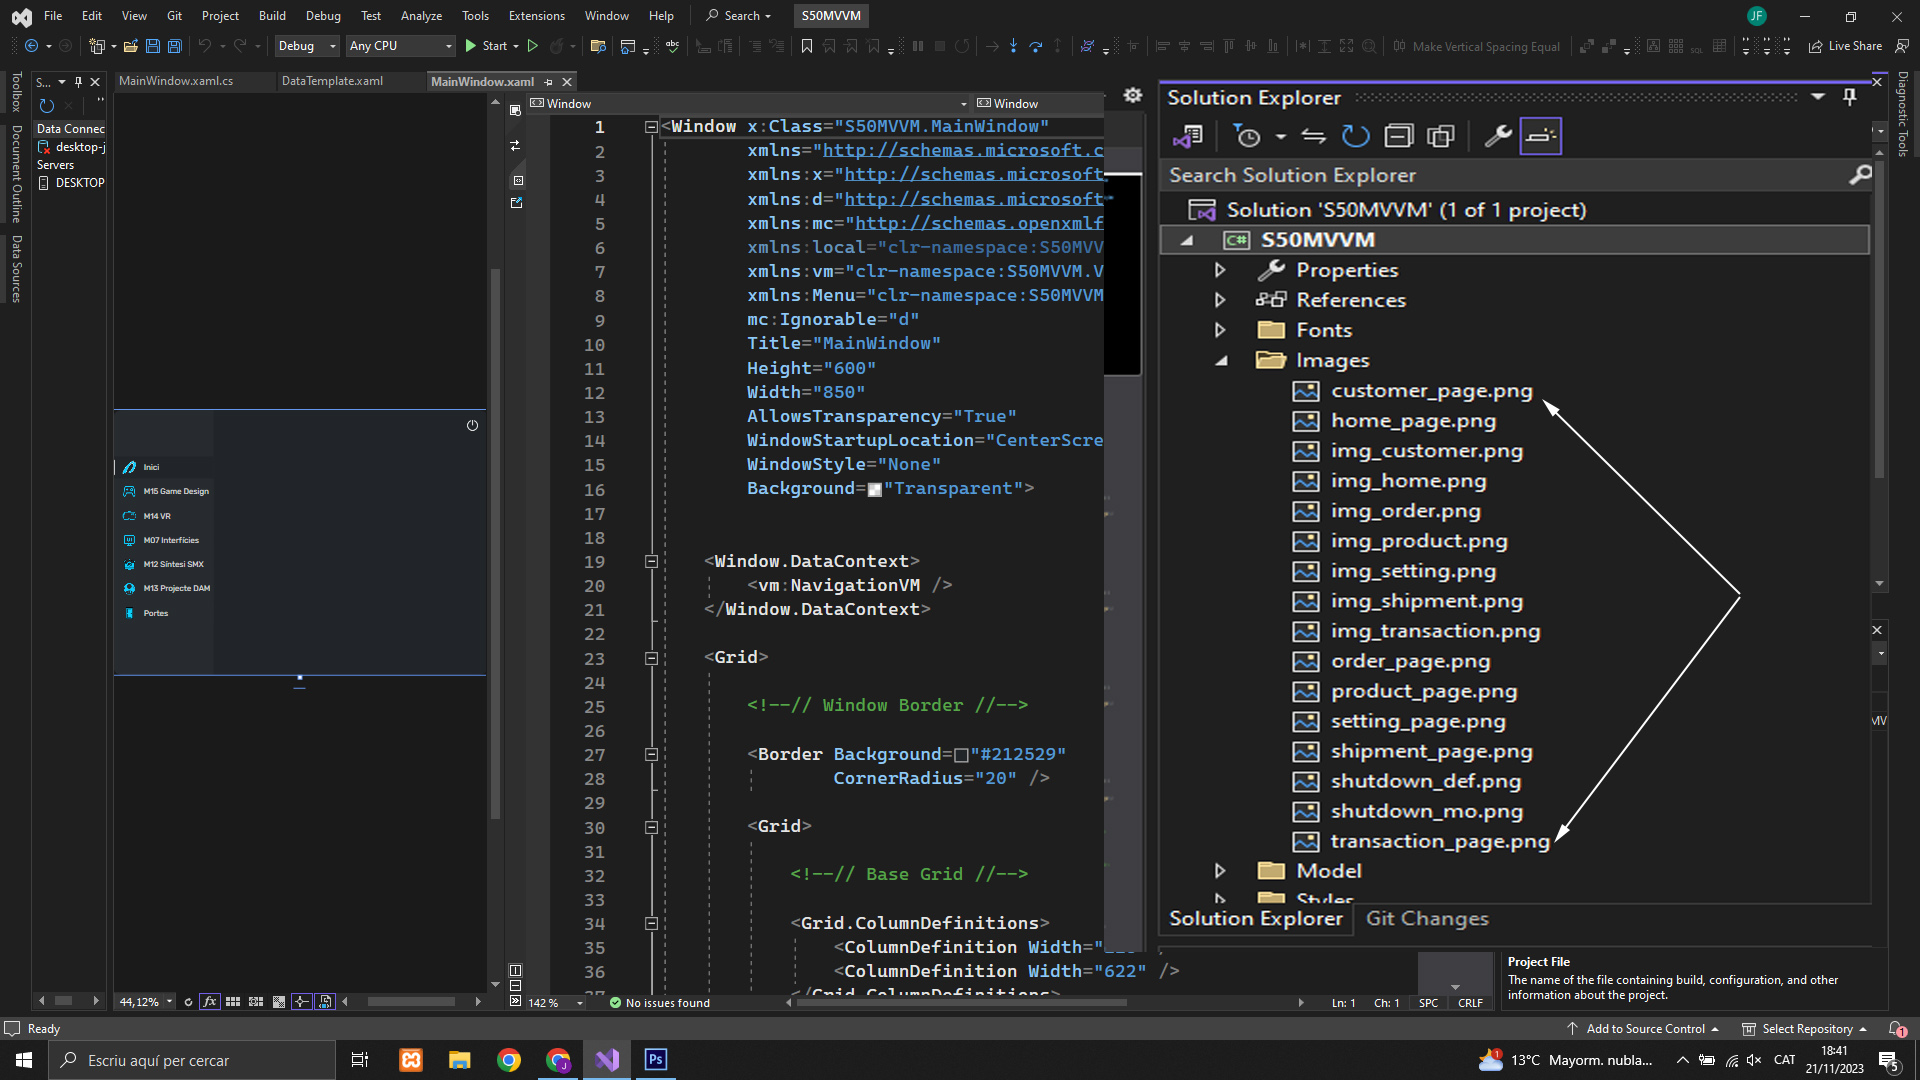
Task: Open Visual Studio from the Windows taskbar
Action: (x=607, y=1060)
